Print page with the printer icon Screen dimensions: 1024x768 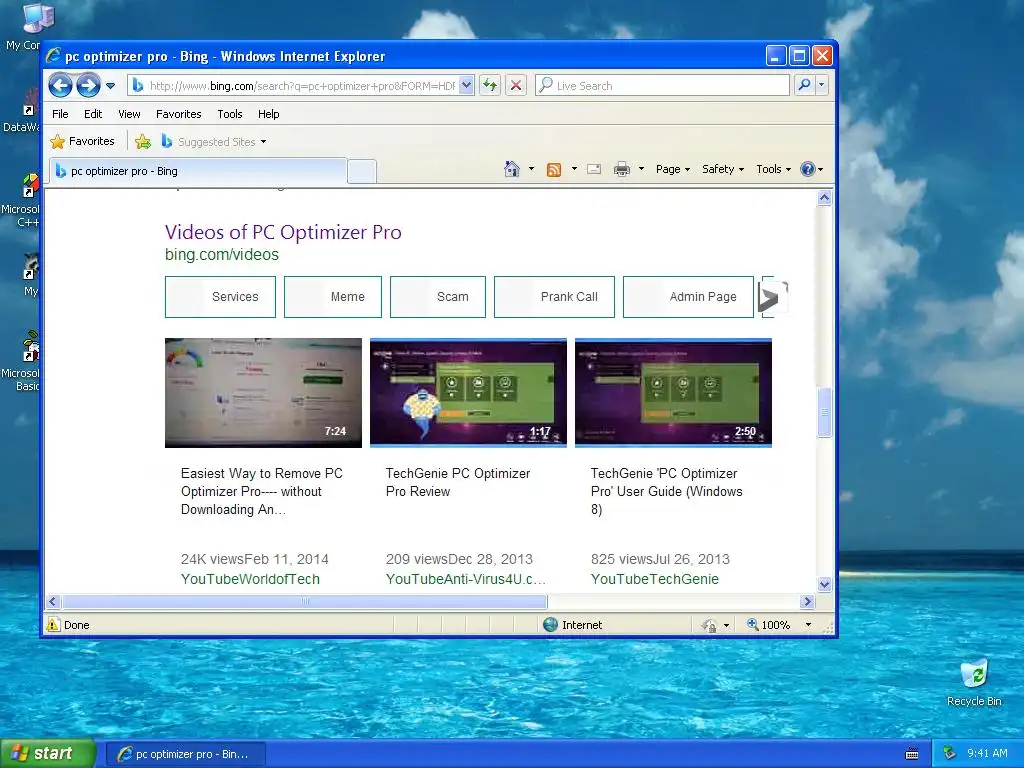[622, 170]
